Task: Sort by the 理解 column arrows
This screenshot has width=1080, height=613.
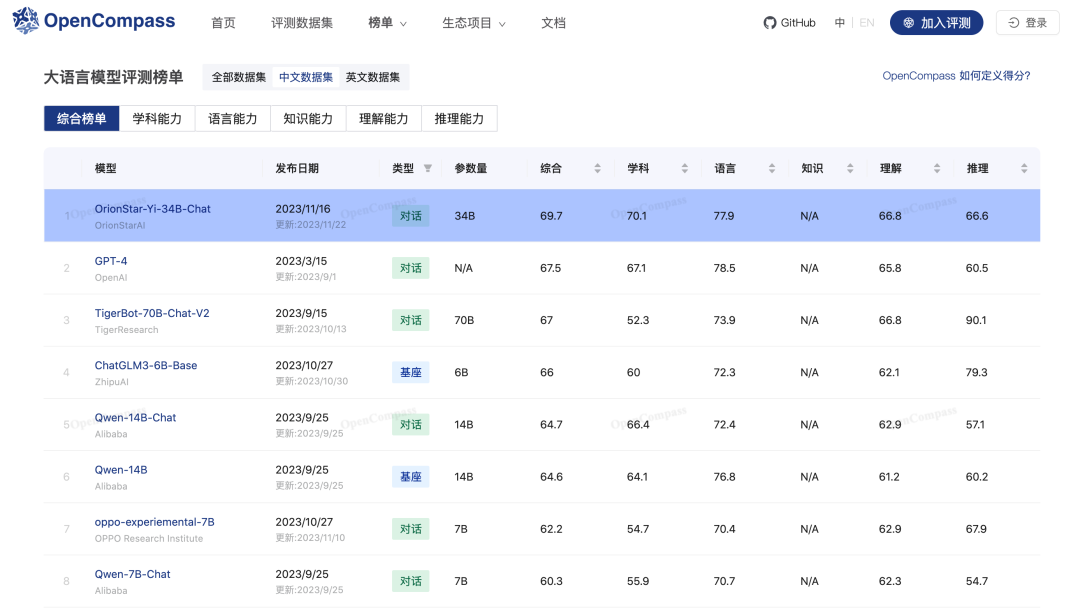Action: [x=937, y=168]
